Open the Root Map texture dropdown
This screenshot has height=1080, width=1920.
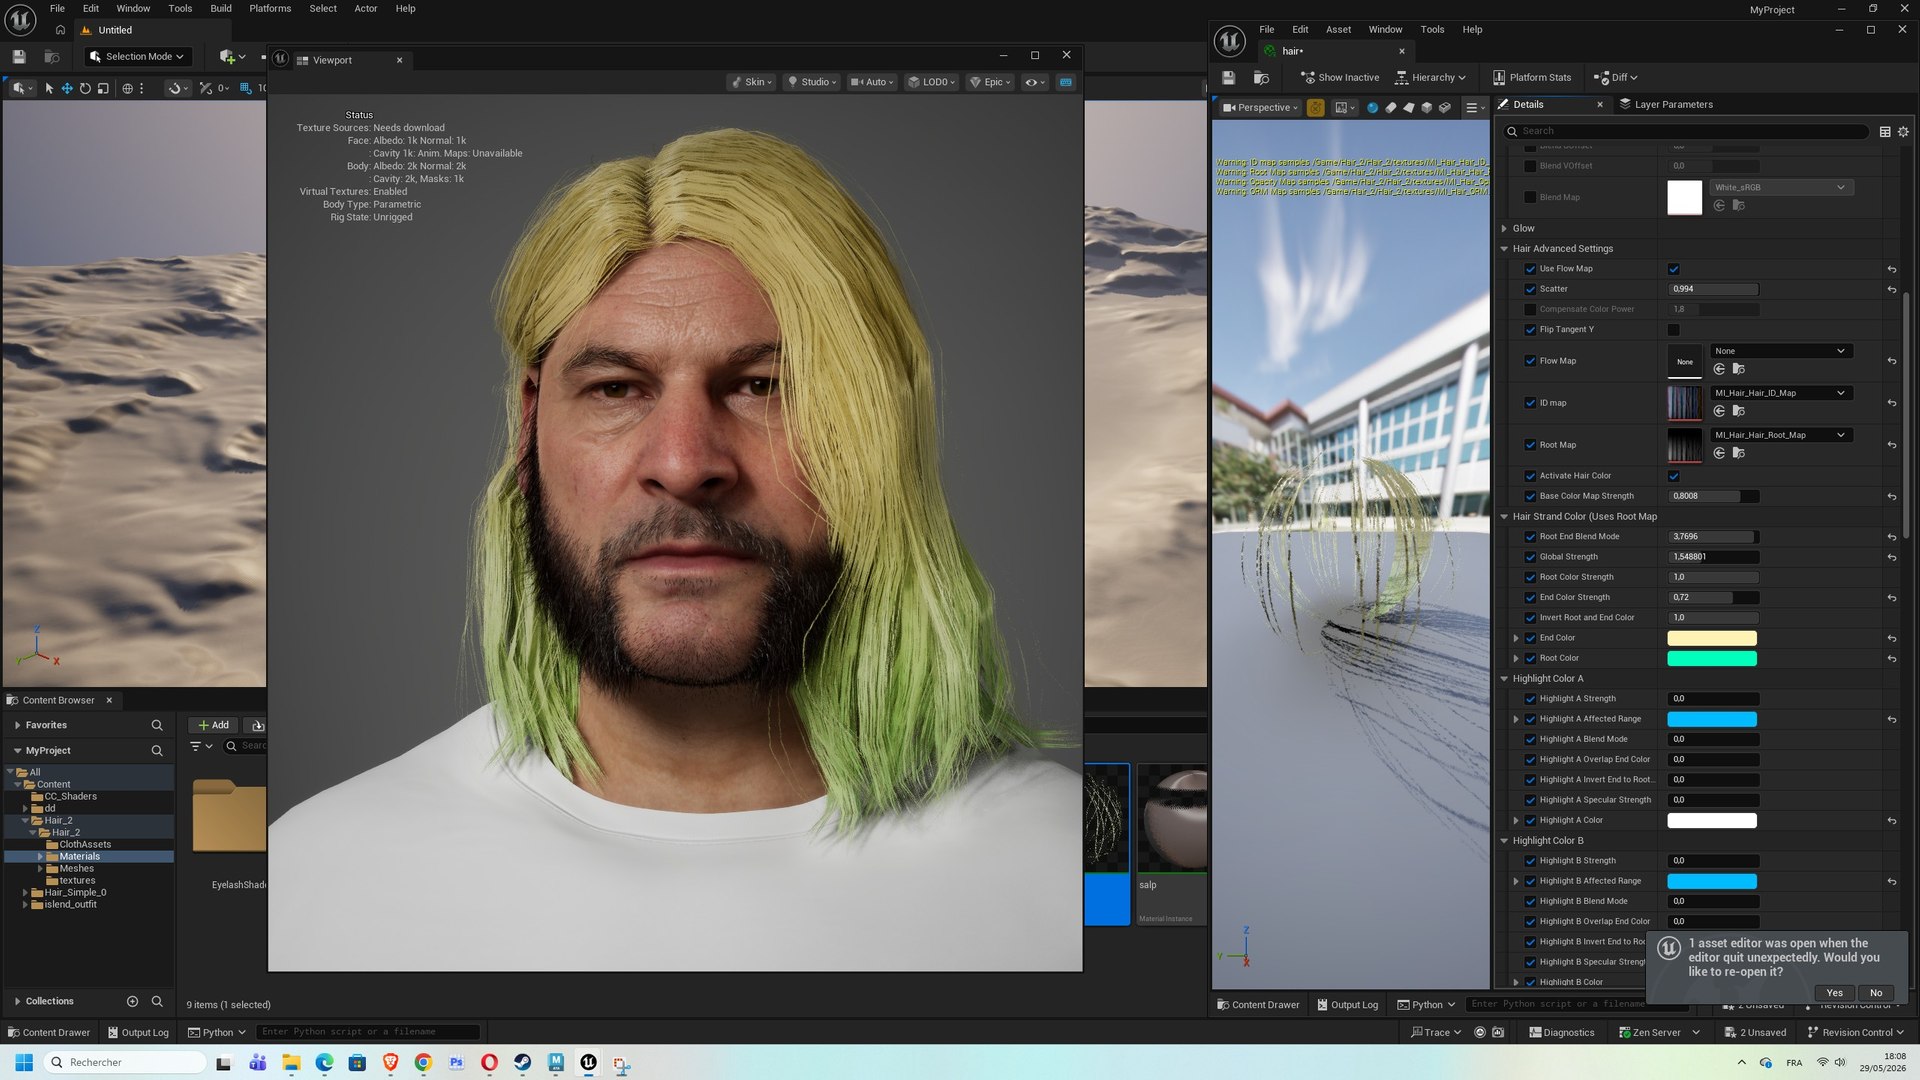(1782, 435)
